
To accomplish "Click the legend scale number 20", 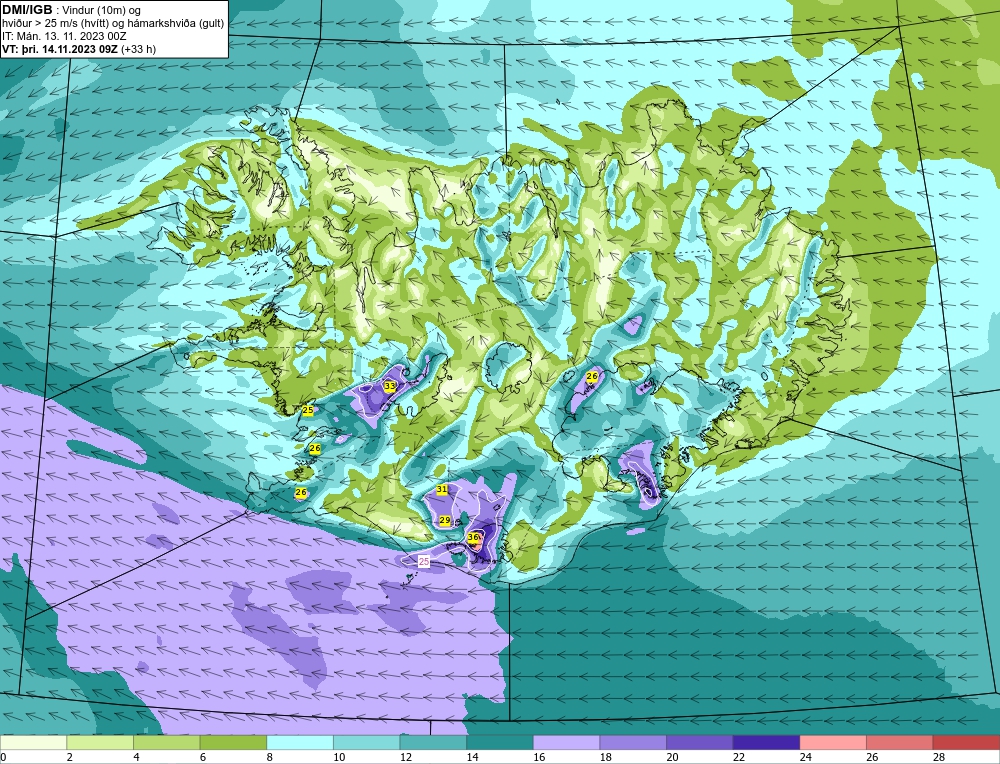I will tap(672, 758).
